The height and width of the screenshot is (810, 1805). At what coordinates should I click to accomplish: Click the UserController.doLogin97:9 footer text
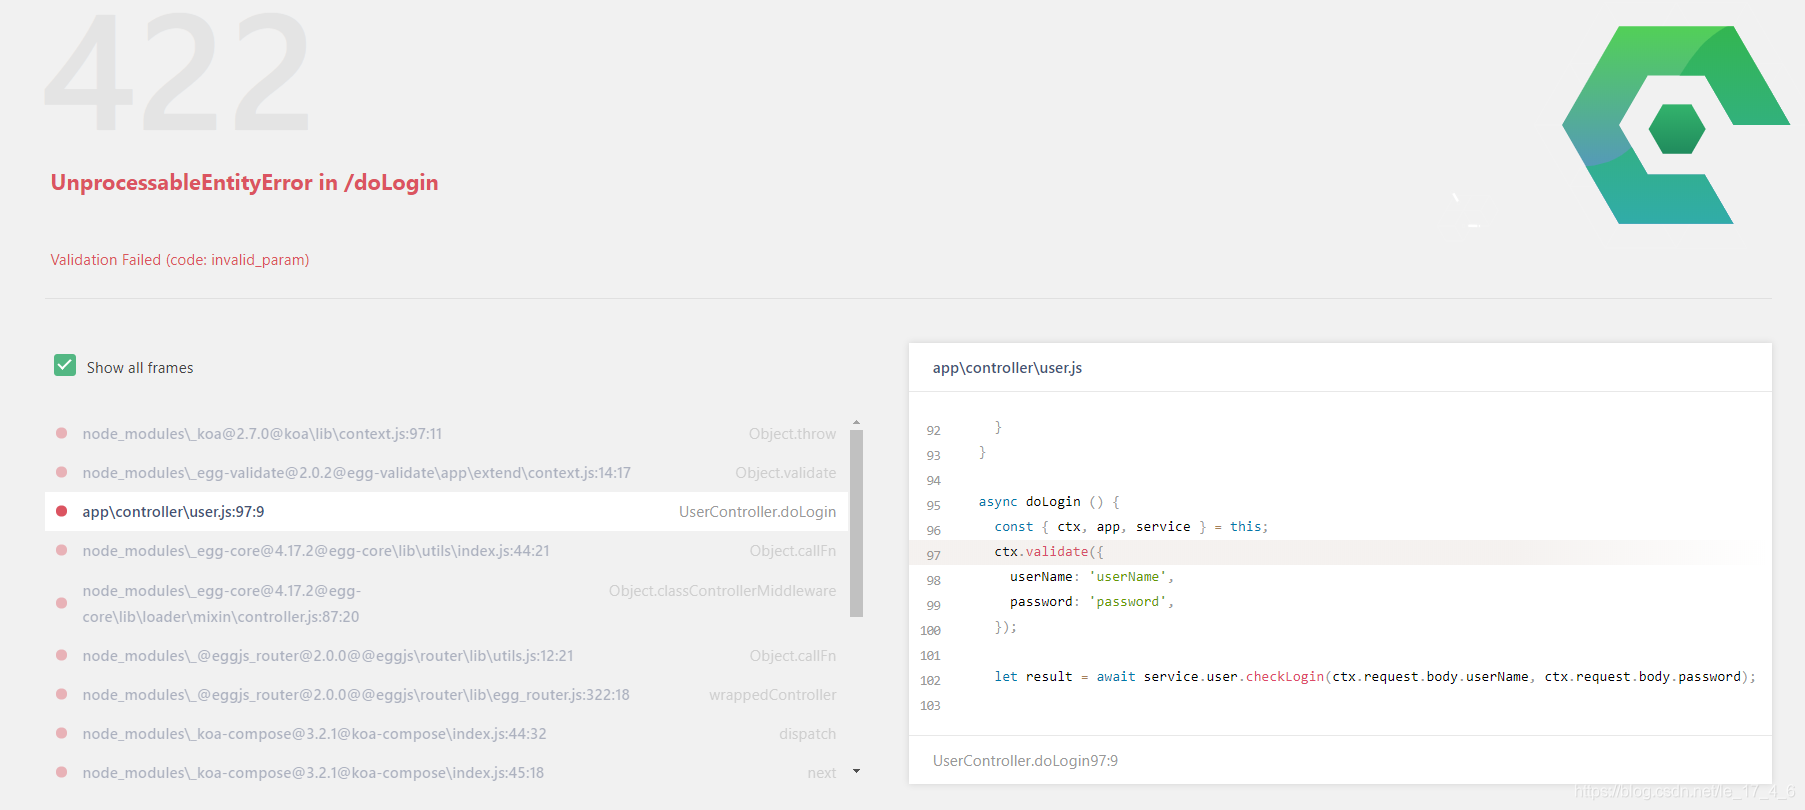pyautogui.click(x=1025, y=761)
